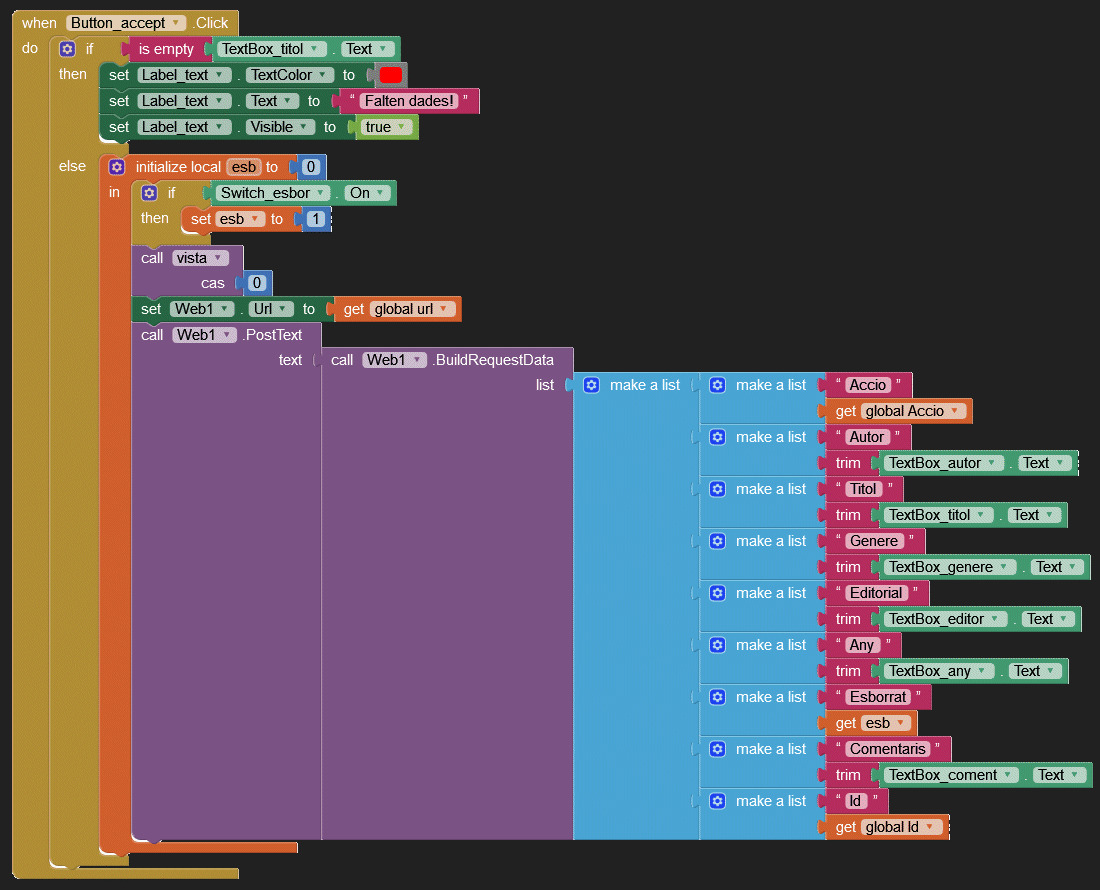Viewport: 1100px width, 890px height.
Task: Click the gear icon on the Accio make a list
Action: click(x=717, y=385)
